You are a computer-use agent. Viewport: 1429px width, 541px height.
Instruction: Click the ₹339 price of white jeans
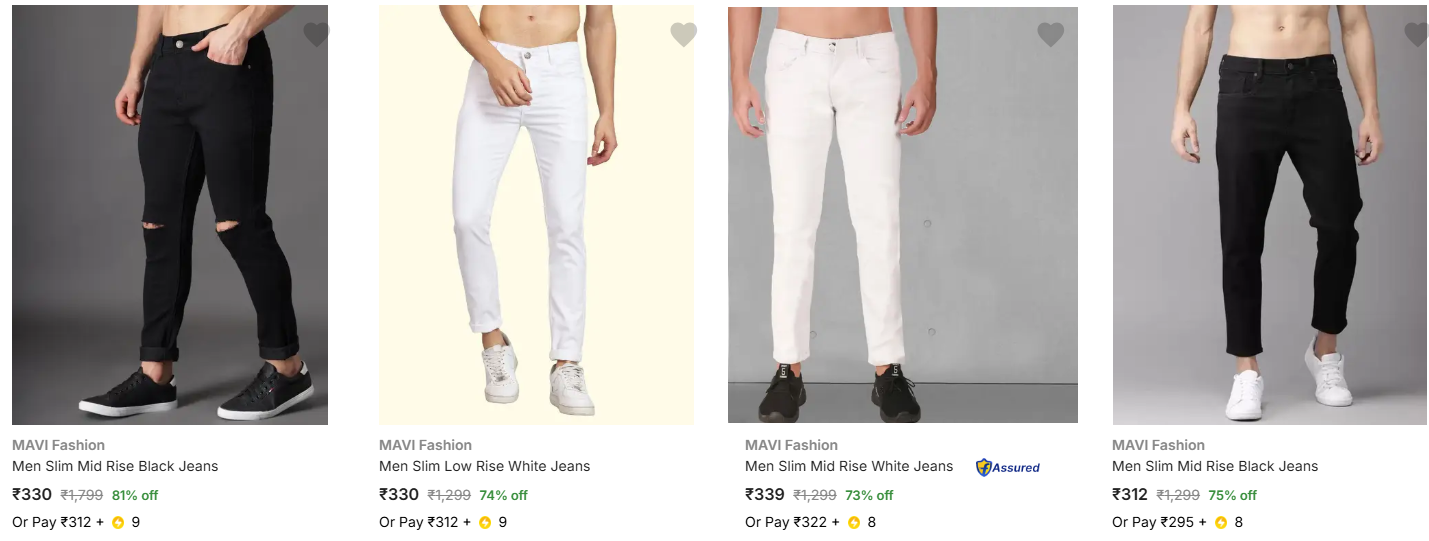pyautogui.click(x=764, y=494)
